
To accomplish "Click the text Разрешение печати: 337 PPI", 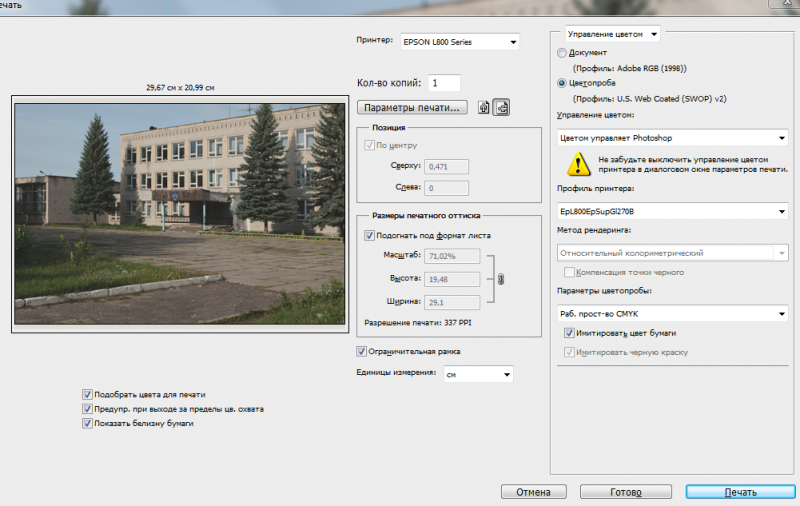I will [x=418, y=323].
